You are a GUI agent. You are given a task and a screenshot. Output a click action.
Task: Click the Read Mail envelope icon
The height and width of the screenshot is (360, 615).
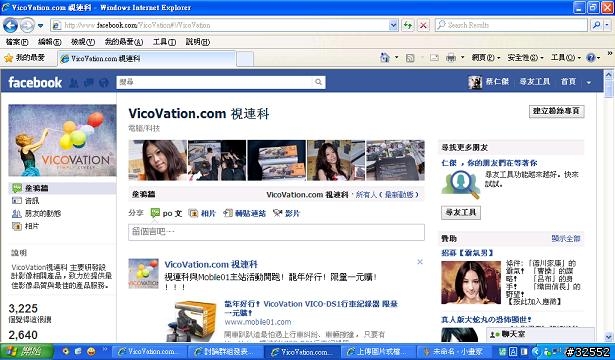click(434, 58)
